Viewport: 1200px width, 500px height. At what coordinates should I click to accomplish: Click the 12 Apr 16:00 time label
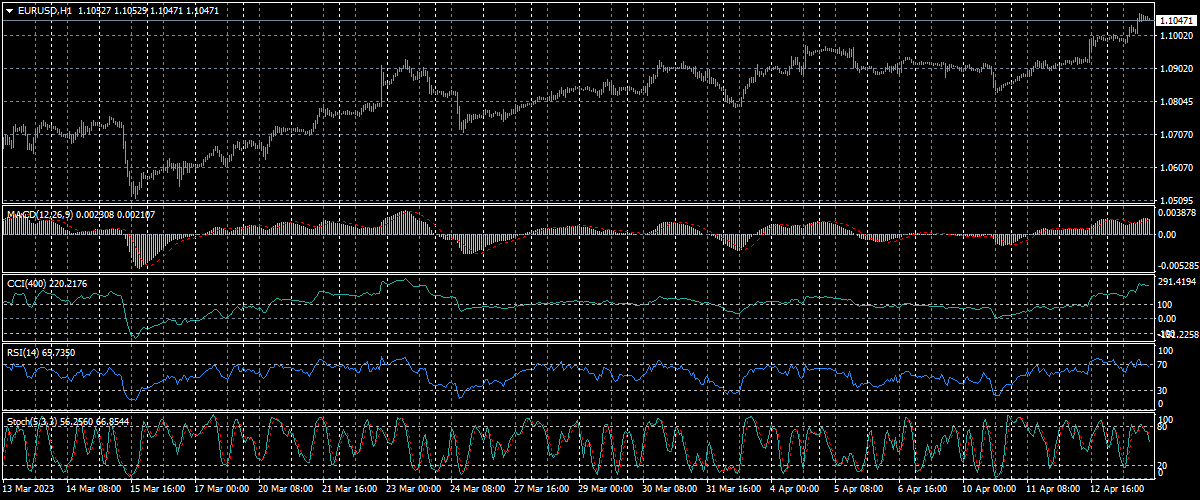[x=1118, y=488]
